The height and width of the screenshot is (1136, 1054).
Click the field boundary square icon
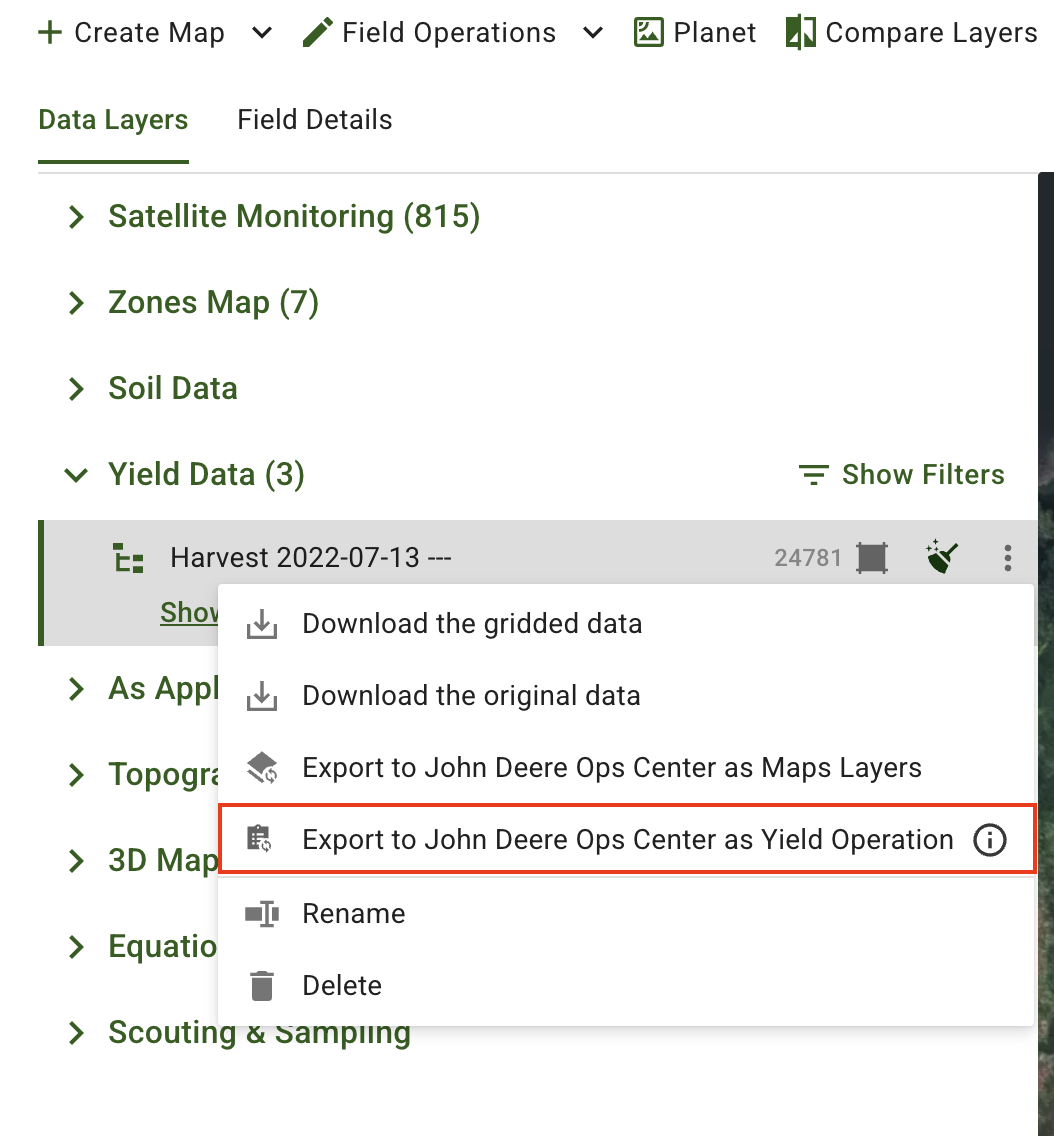click(x=872, y=557)
